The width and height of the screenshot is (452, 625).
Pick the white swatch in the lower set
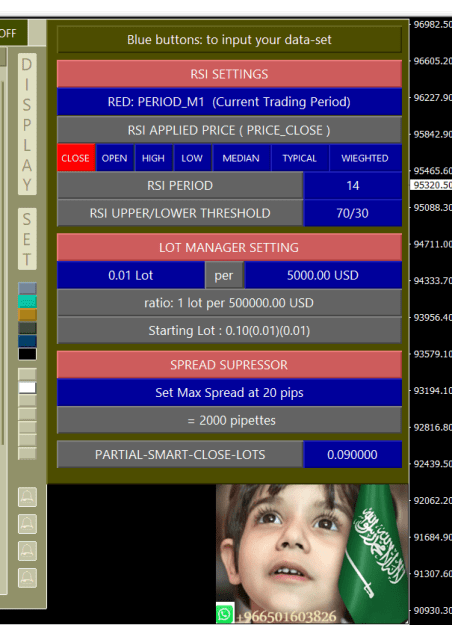point(27,388)
